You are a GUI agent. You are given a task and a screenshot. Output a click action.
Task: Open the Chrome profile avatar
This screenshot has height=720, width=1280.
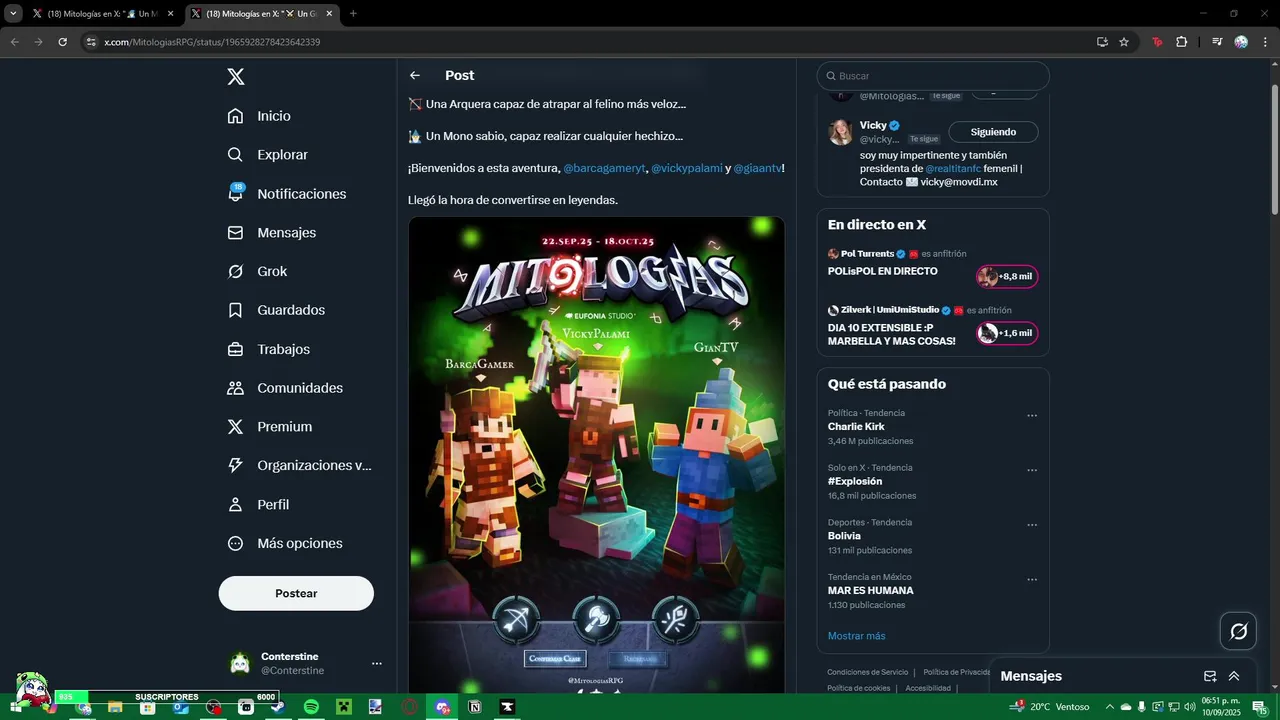[1241, 42]
